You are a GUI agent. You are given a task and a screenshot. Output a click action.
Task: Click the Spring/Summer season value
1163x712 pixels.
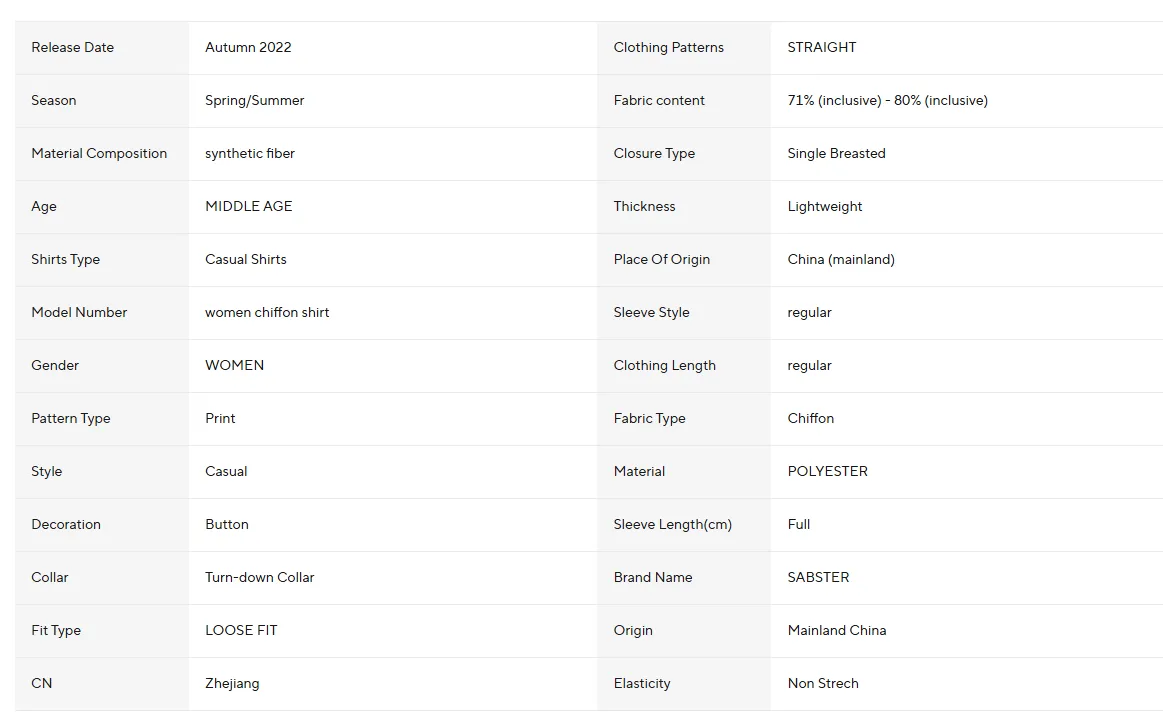tap(254, 100)
